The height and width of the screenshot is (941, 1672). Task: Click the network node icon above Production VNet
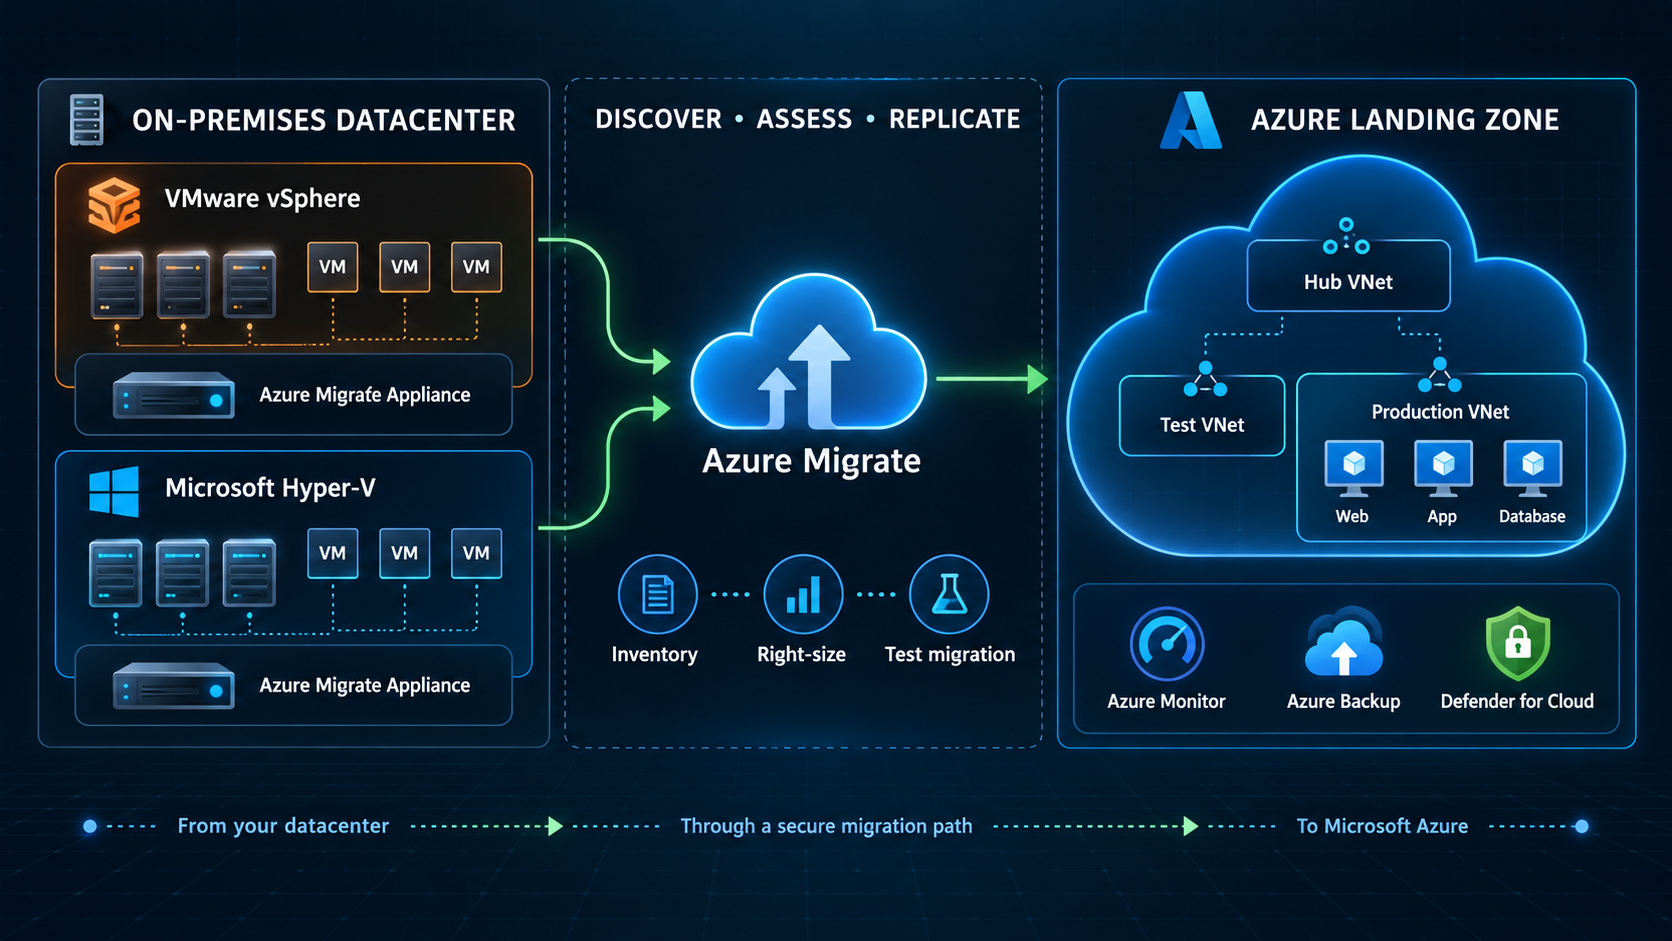click(1439, 376)
